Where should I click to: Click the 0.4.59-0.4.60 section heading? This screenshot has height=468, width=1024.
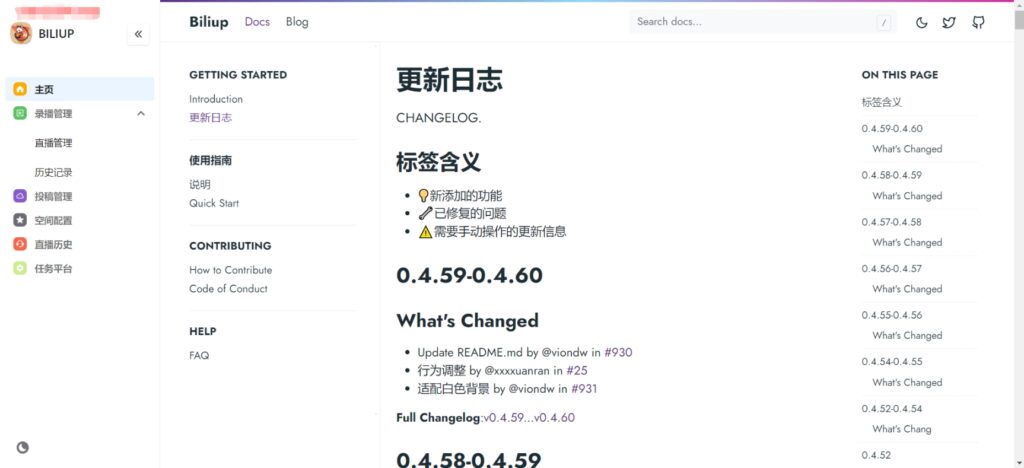tap(470, 275)
